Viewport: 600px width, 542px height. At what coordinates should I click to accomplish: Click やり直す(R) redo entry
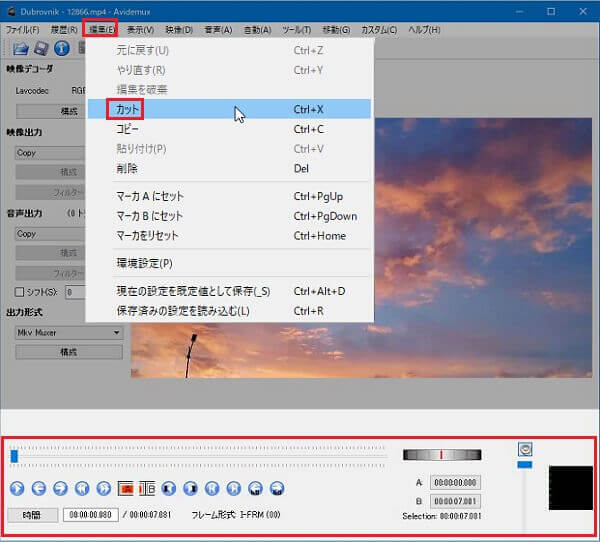coord(229,70)
